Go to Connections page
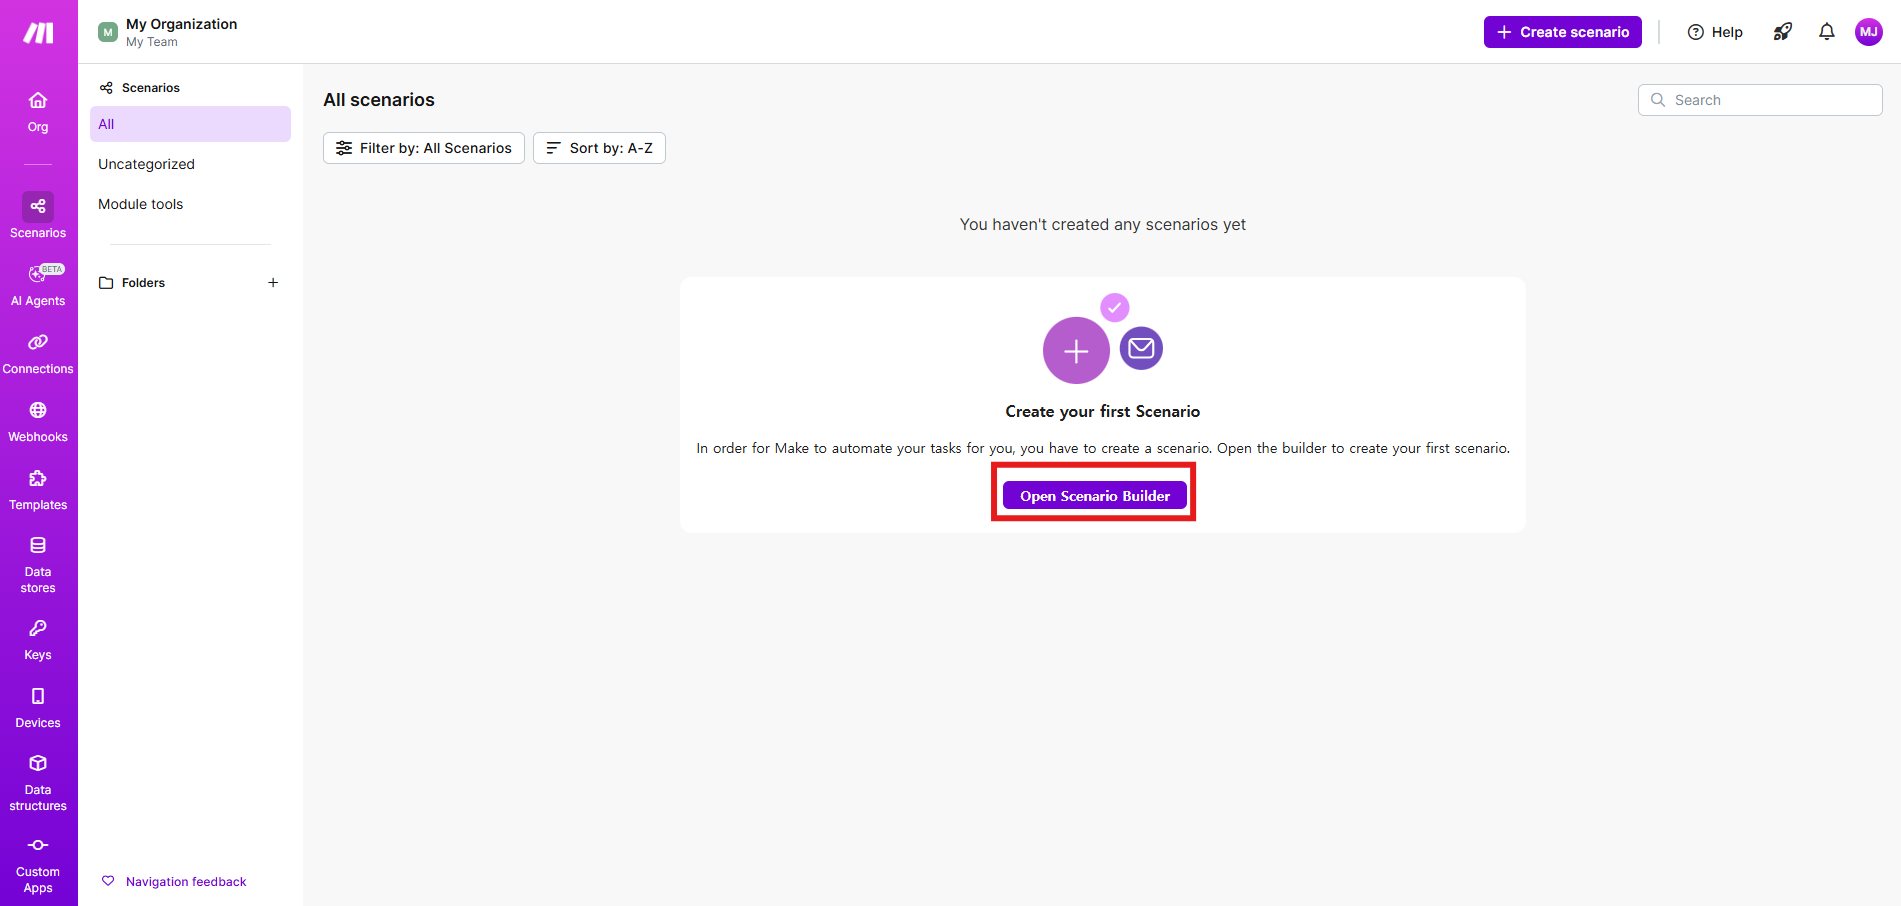1901x906 pixels. click(38, 352)
